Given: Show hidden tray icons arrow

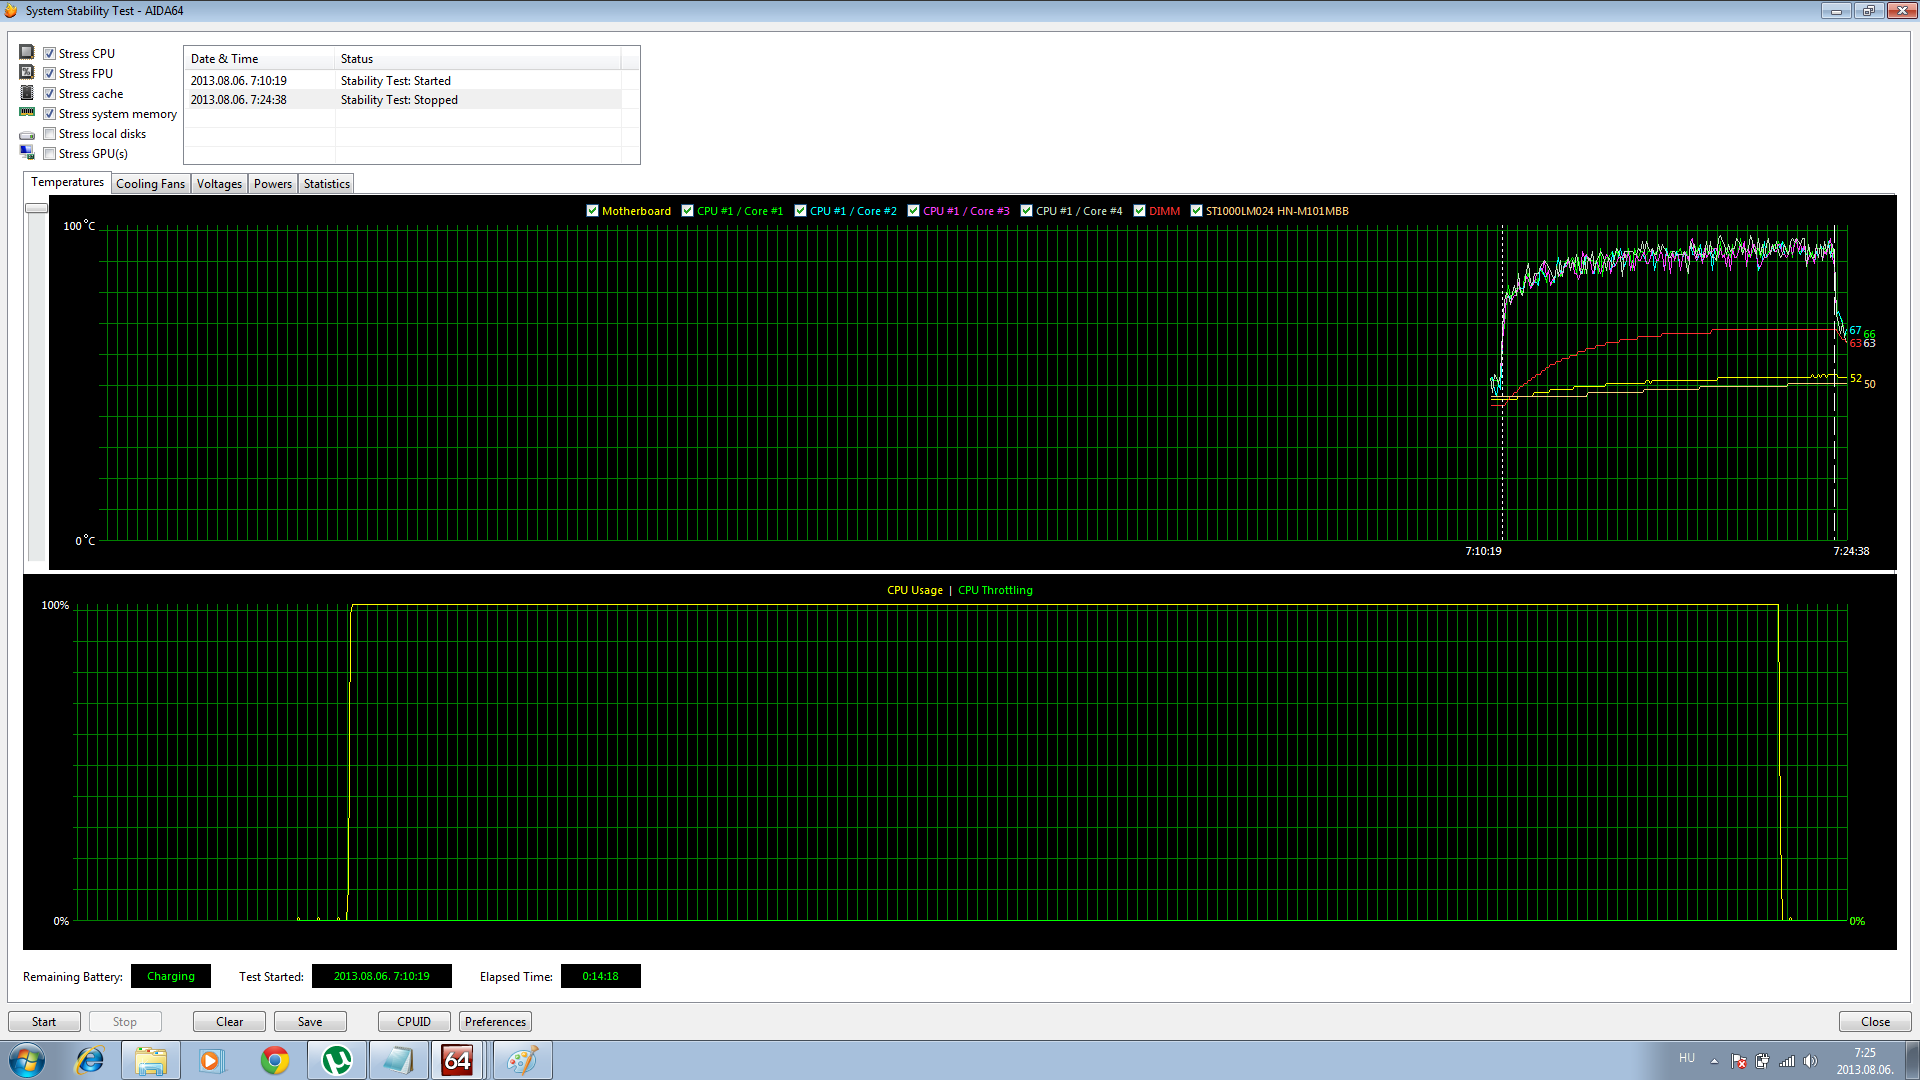Looking at the screenshot, I should click(x=1714, y=1061).
